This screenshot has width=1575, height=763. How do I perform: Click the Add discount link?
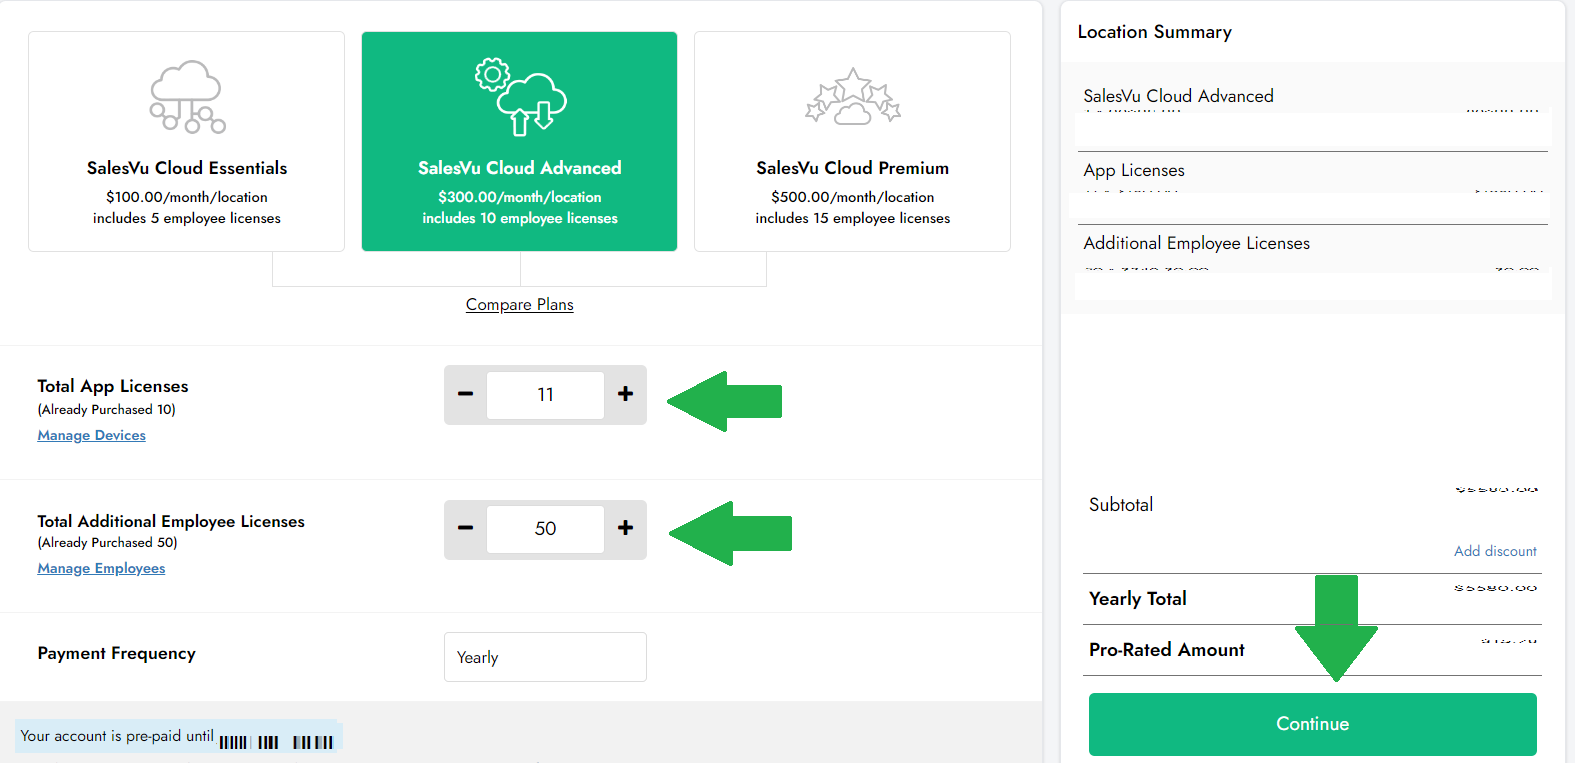(1495, 551)
